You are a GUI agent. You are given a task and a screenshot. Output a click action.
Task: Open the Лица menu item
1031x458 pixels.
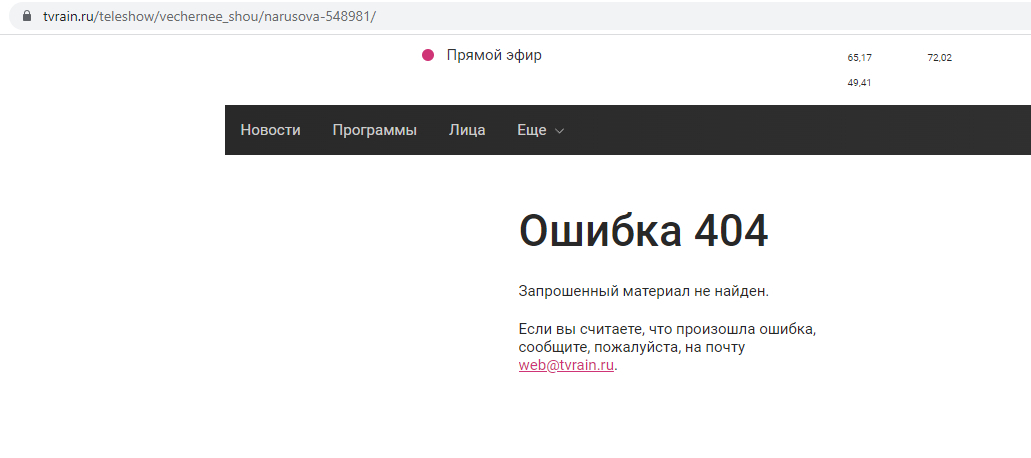468,130
